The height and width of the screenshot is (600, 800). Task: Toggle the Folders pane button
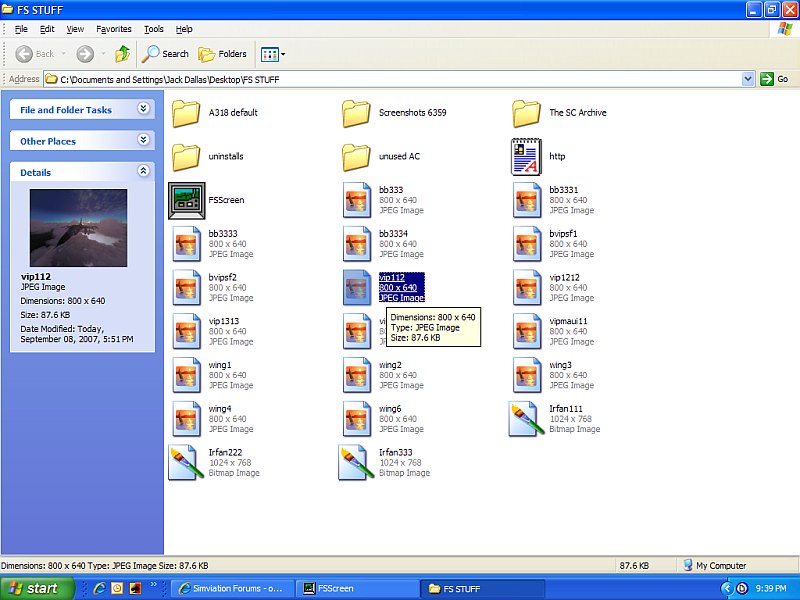(x=223, y=54)
